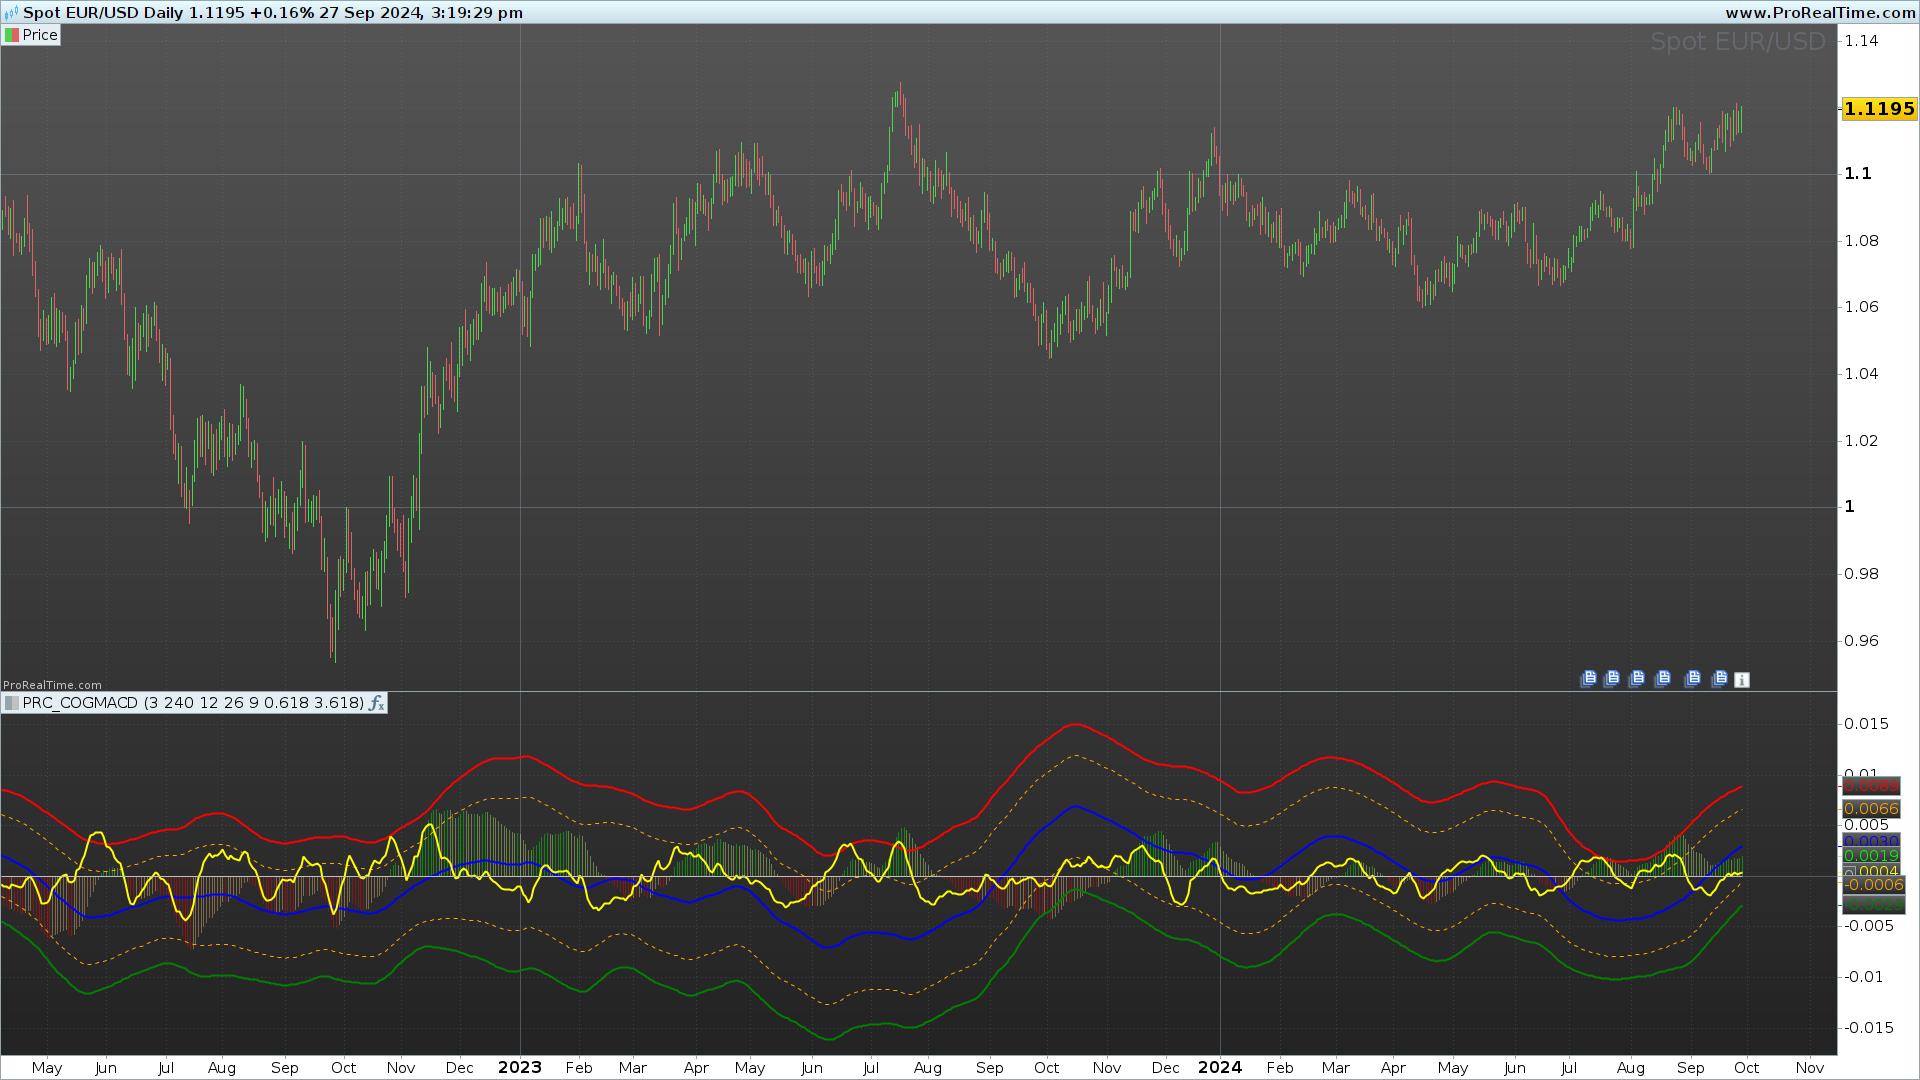
Task: Click the 2024 year marker on the time axis
Action: 1220,1067
